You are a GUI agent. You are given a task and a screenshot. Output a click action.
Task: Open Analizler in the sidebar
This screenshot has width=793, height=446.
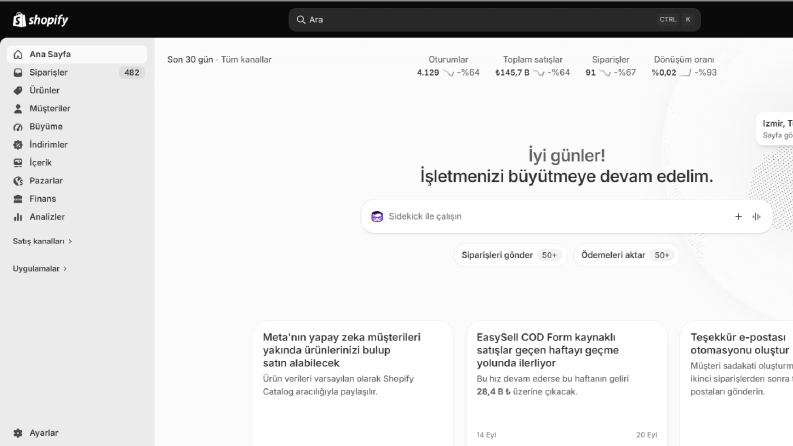pyautogui.click(x=77, y=217)
